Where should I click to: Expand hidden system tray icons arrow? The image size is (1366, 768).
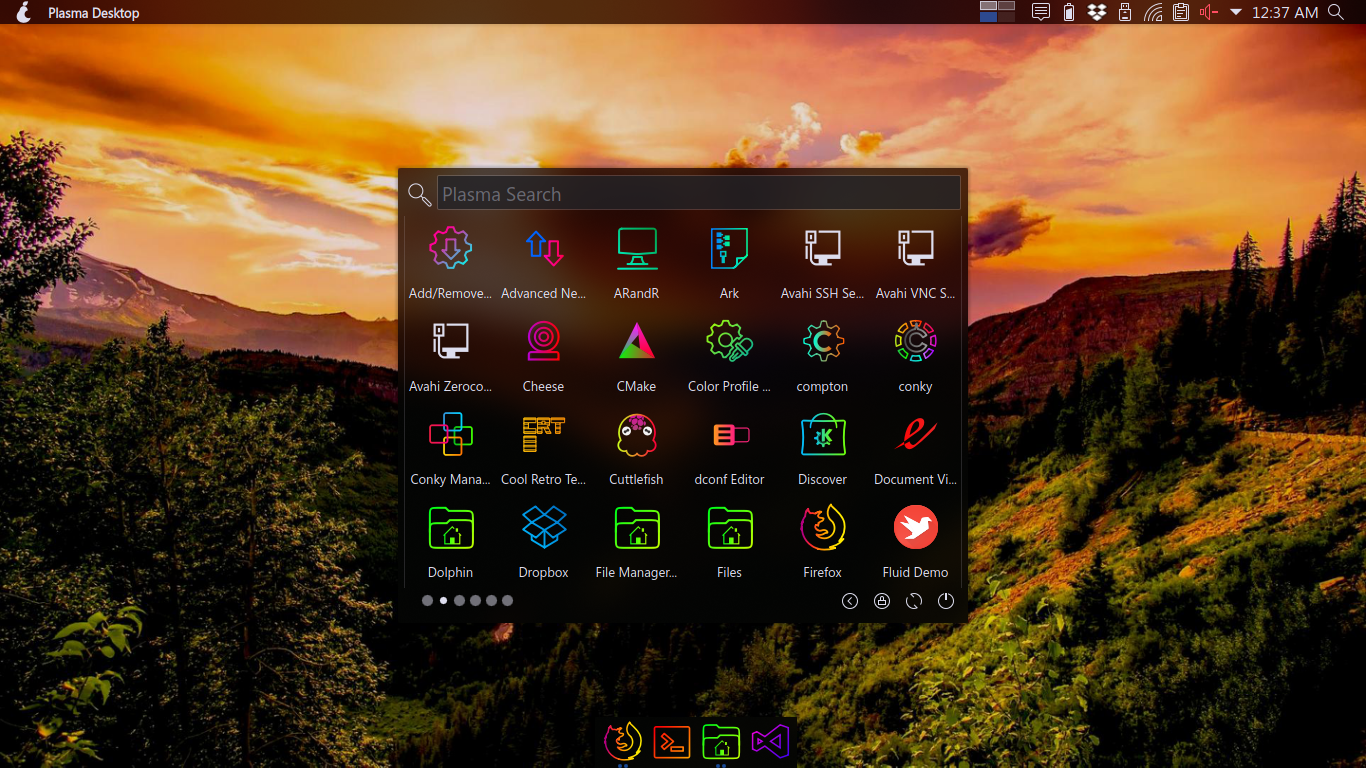(x=1236, y=13)
